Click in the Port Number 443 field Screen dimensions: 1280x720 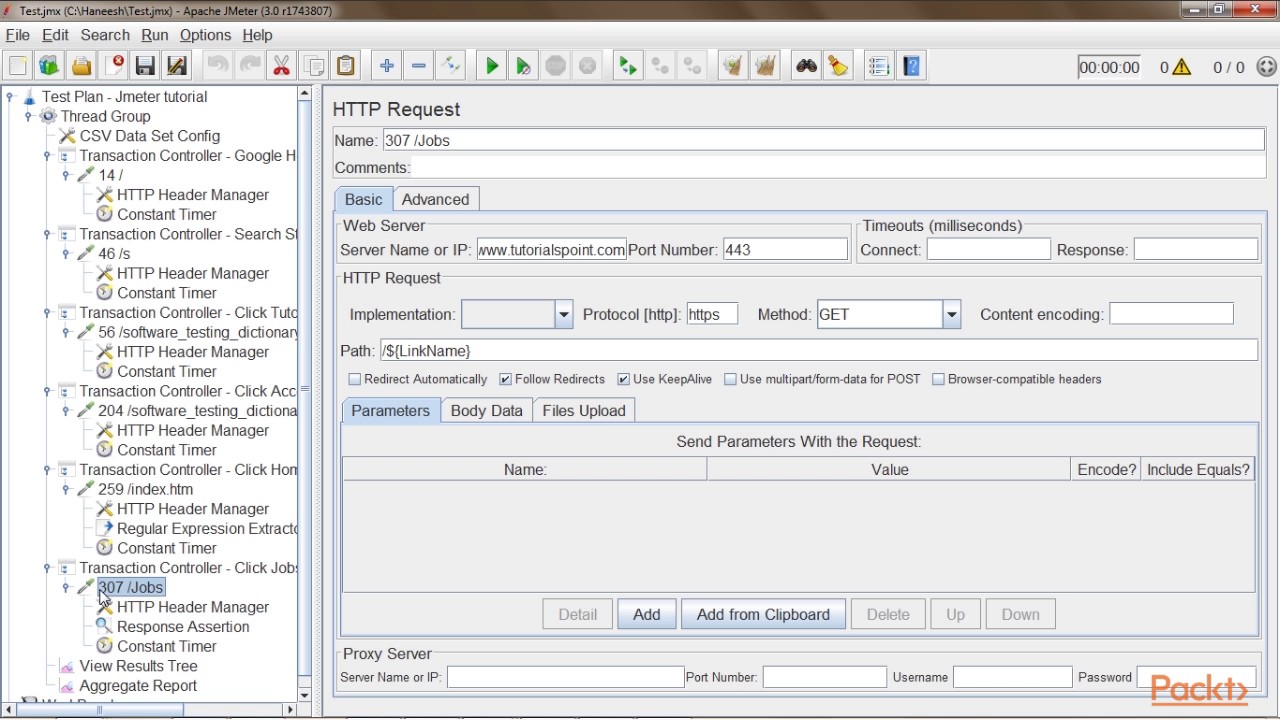click(x=785, y=250)
